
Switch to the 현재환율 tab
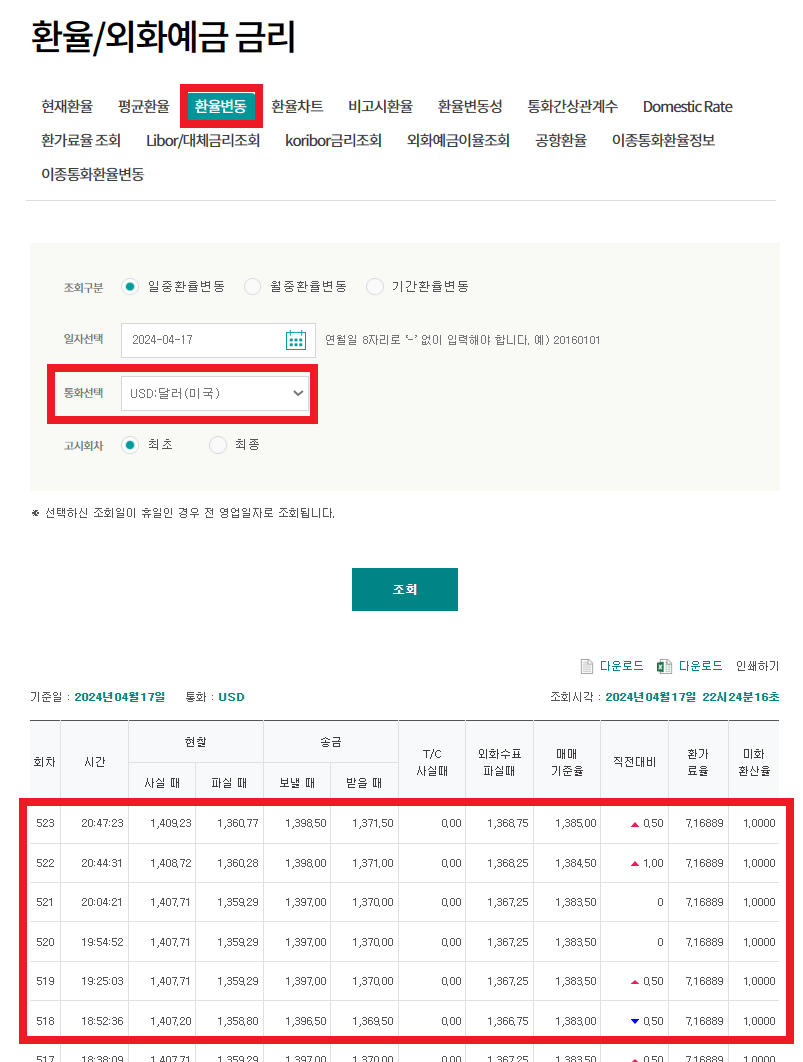coord(66,106)
